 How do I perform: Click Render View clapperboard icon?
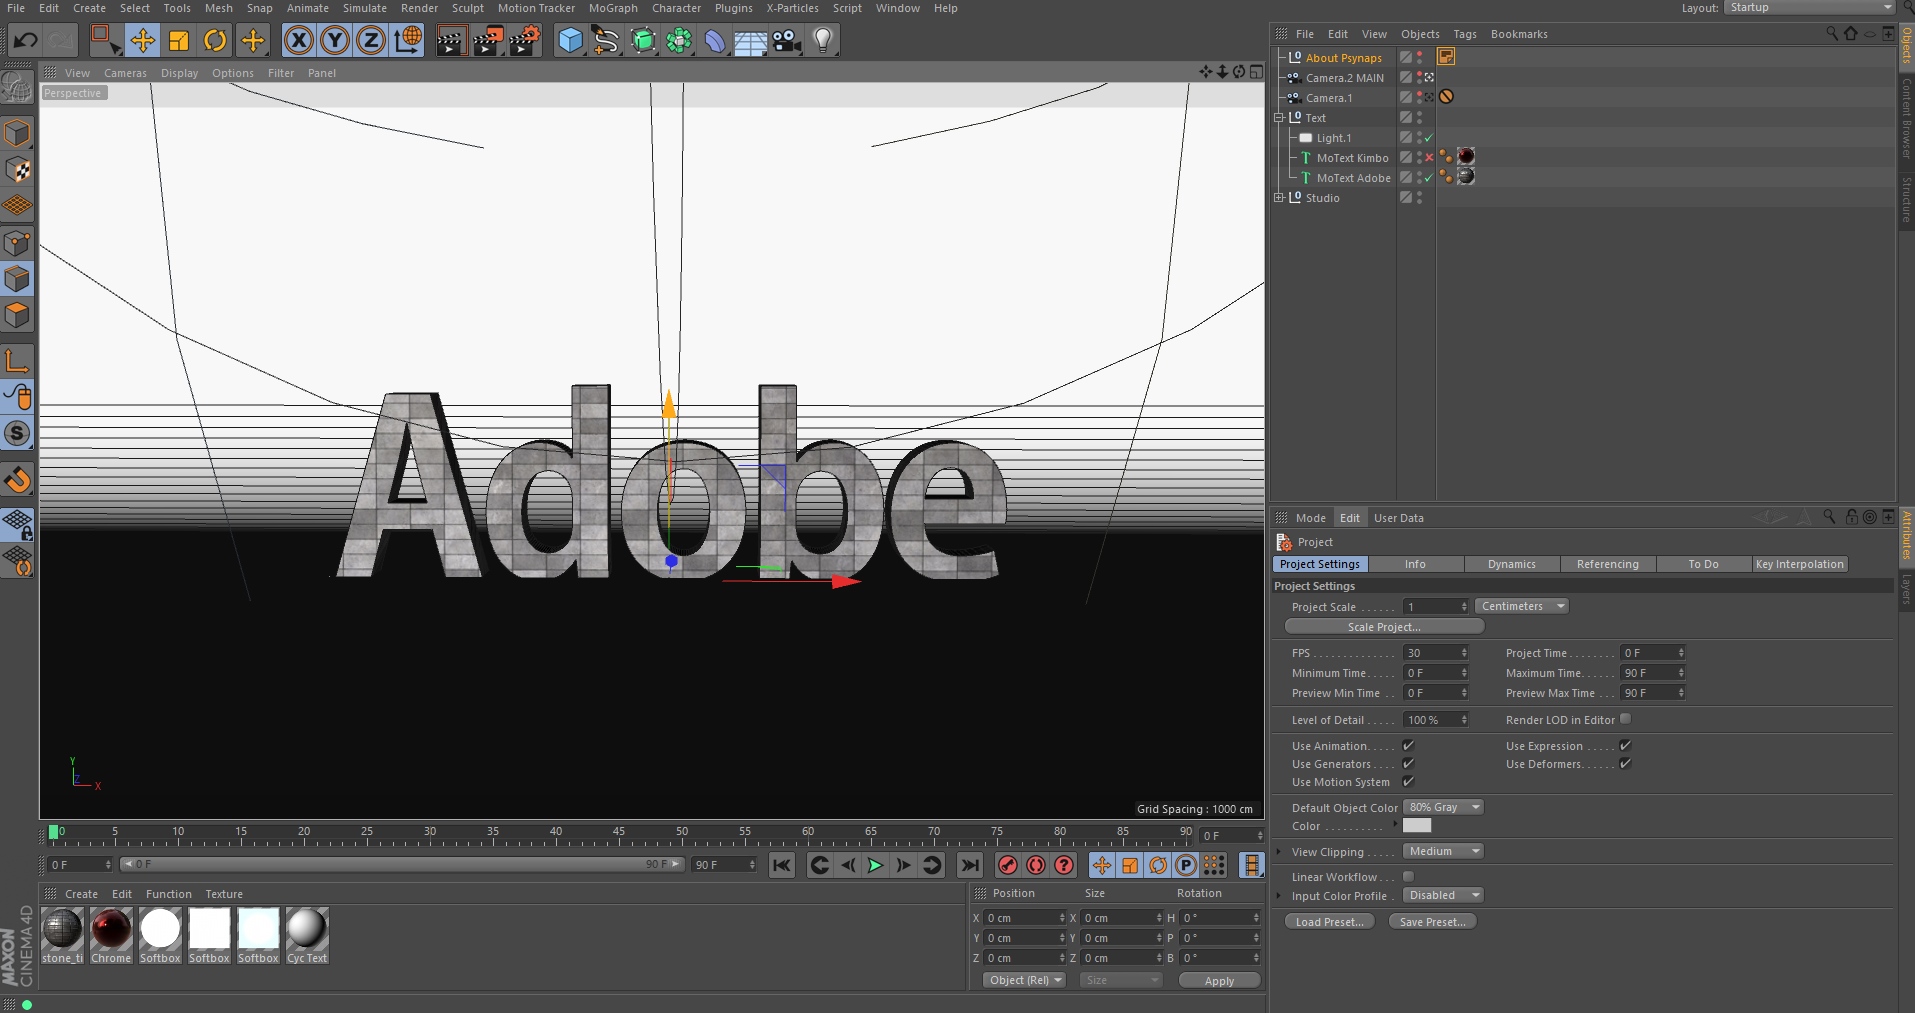click(x=451, y=41)
